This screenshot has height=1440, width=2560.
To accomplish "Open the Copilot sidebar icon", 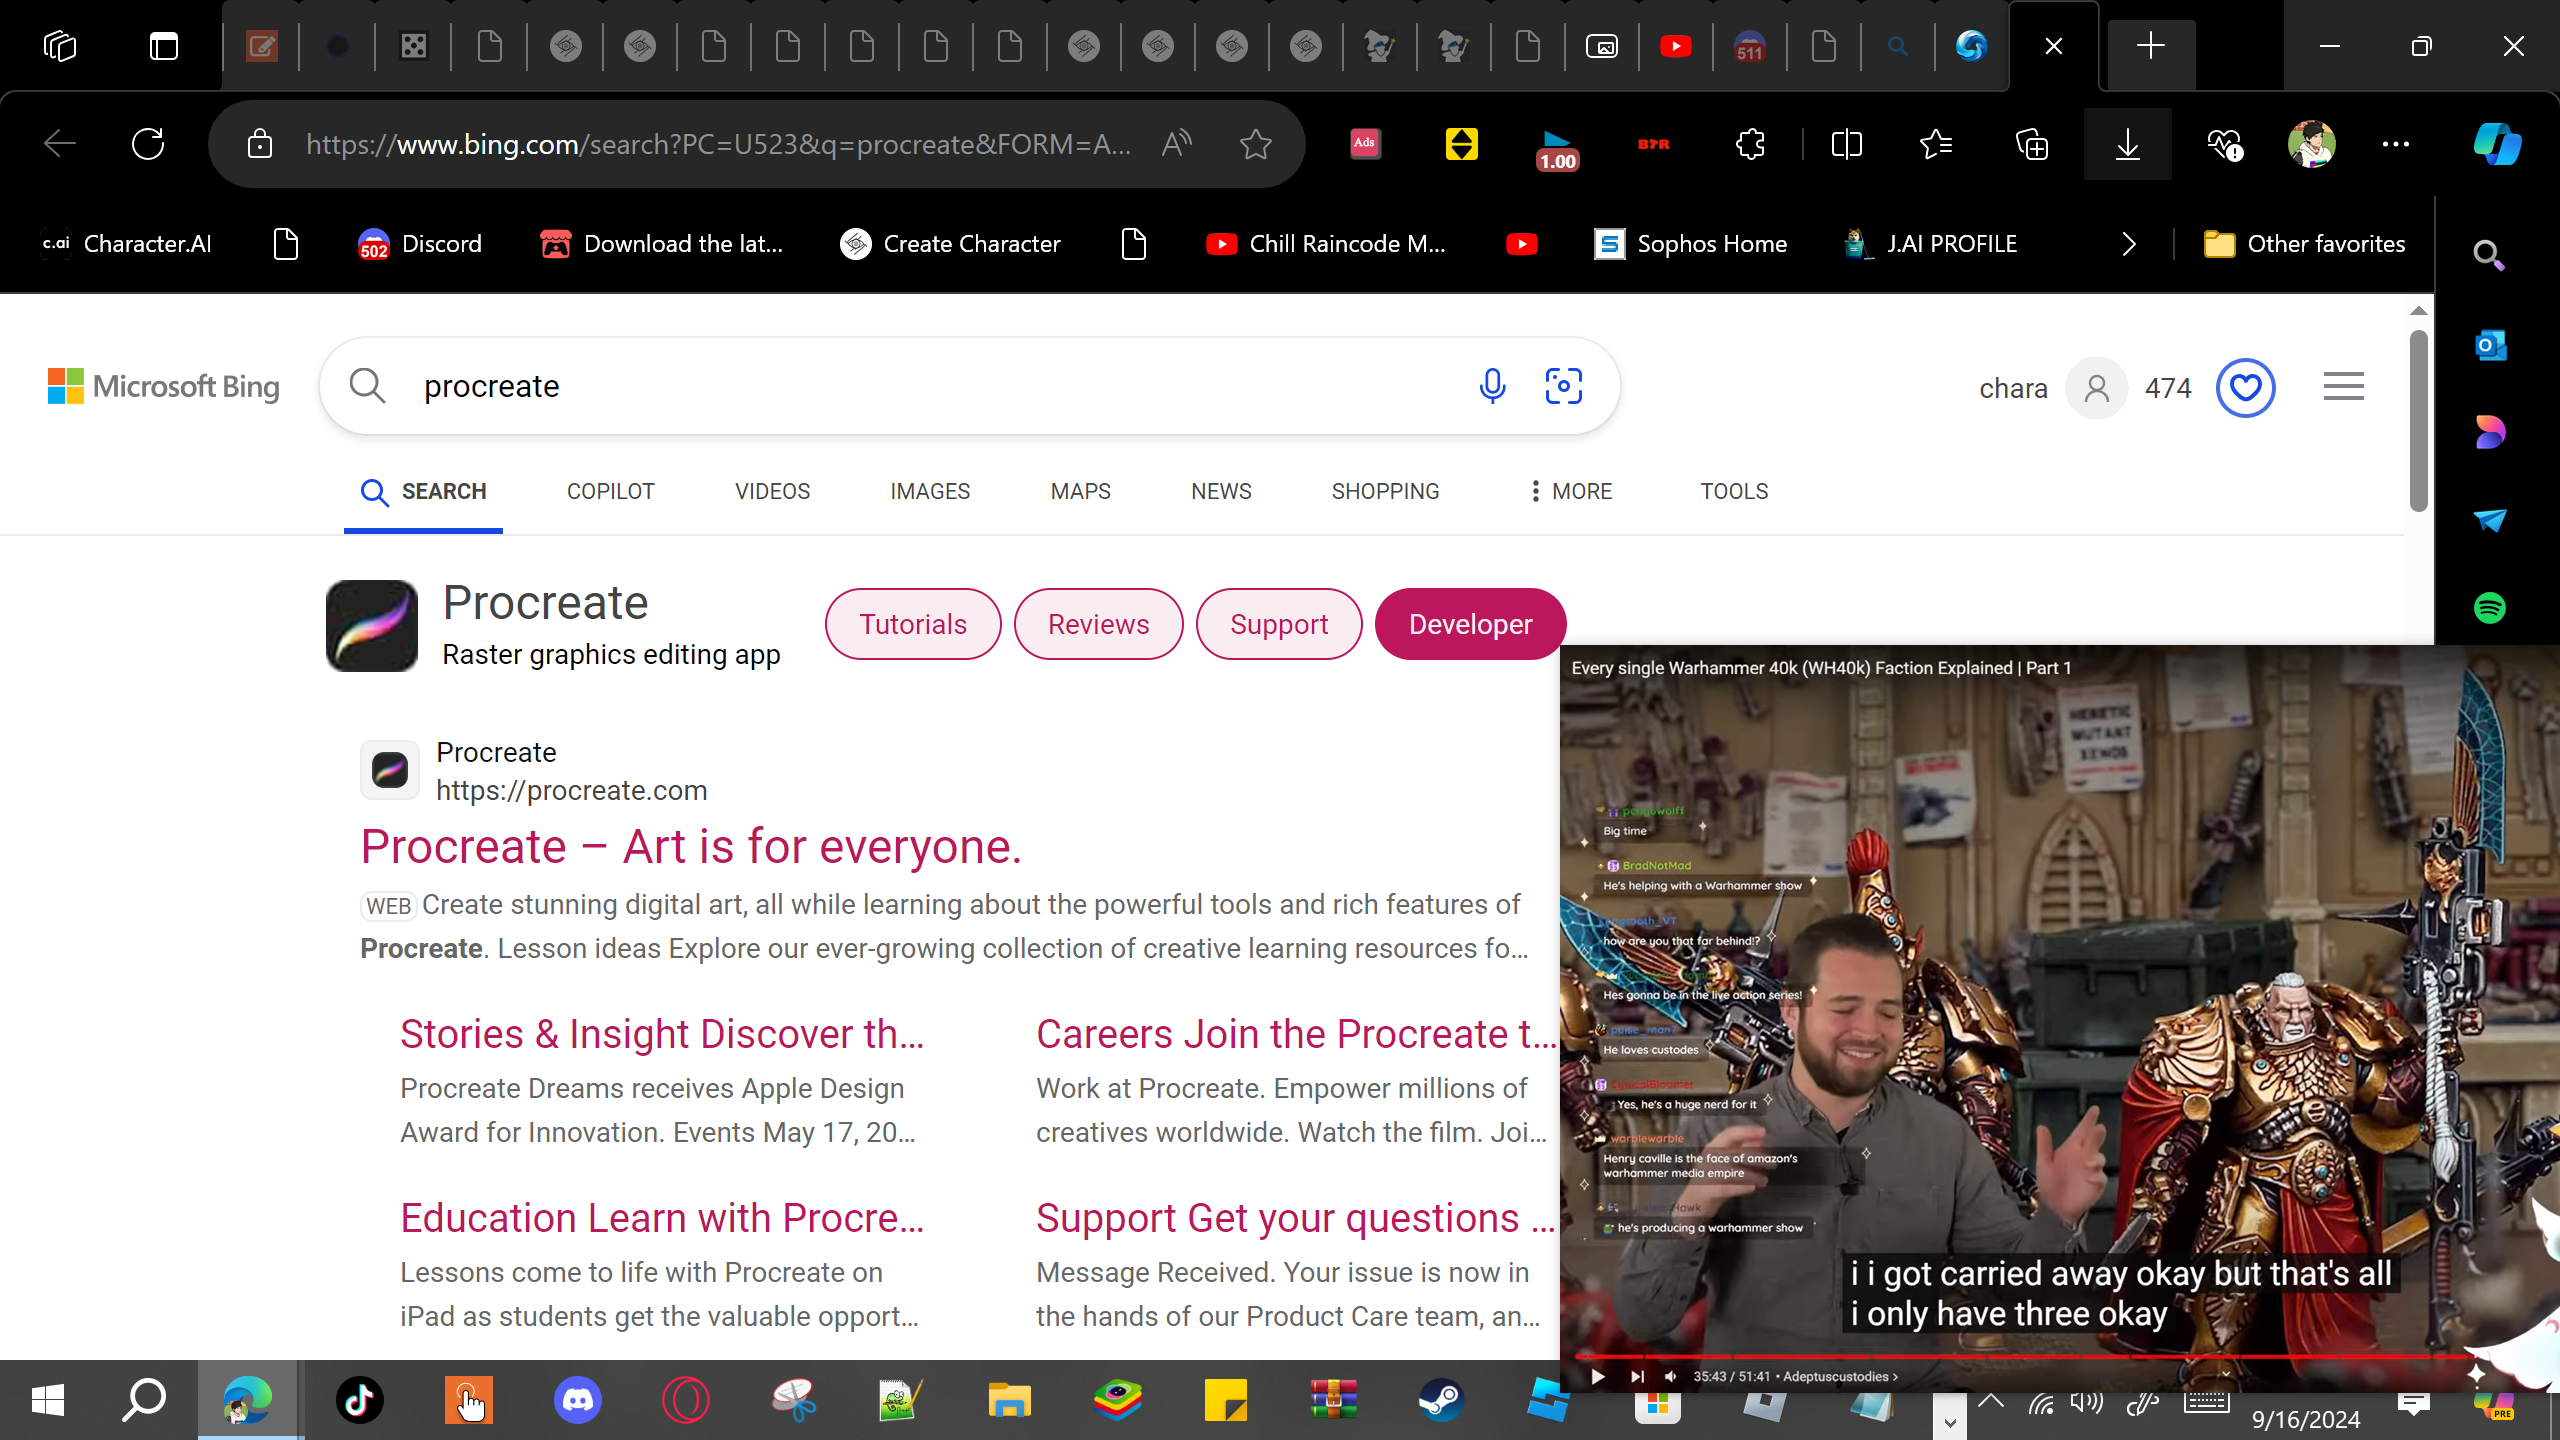I will pyautogui.click(x=2497, y=144).
